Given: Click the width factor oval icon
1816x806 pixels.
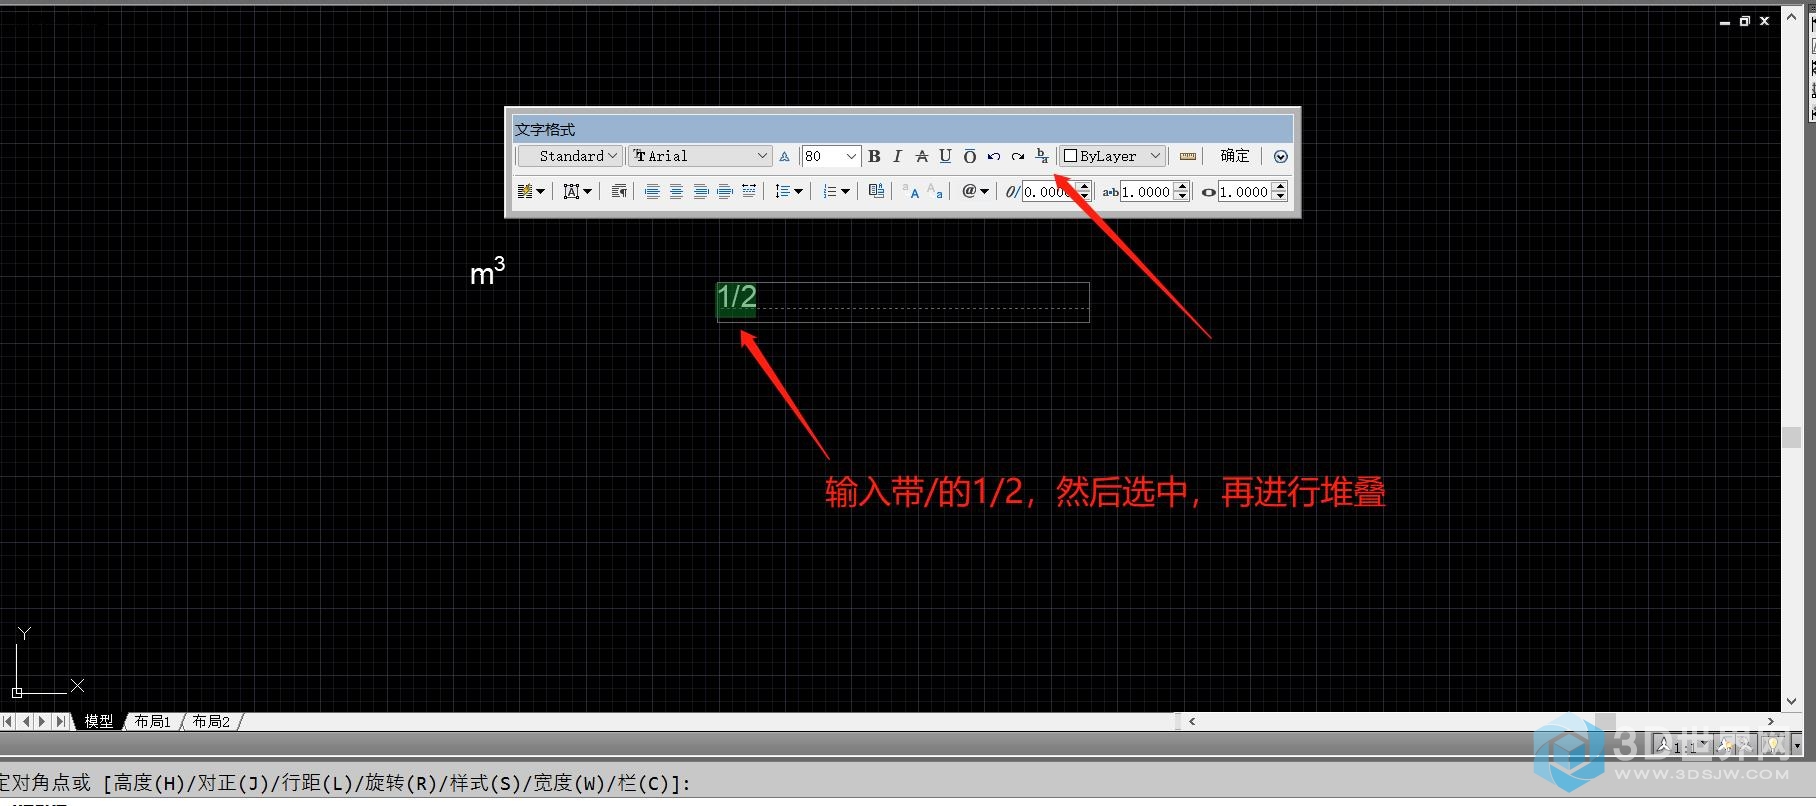Looking at the screenshot, I should [x=1208, y=192].
